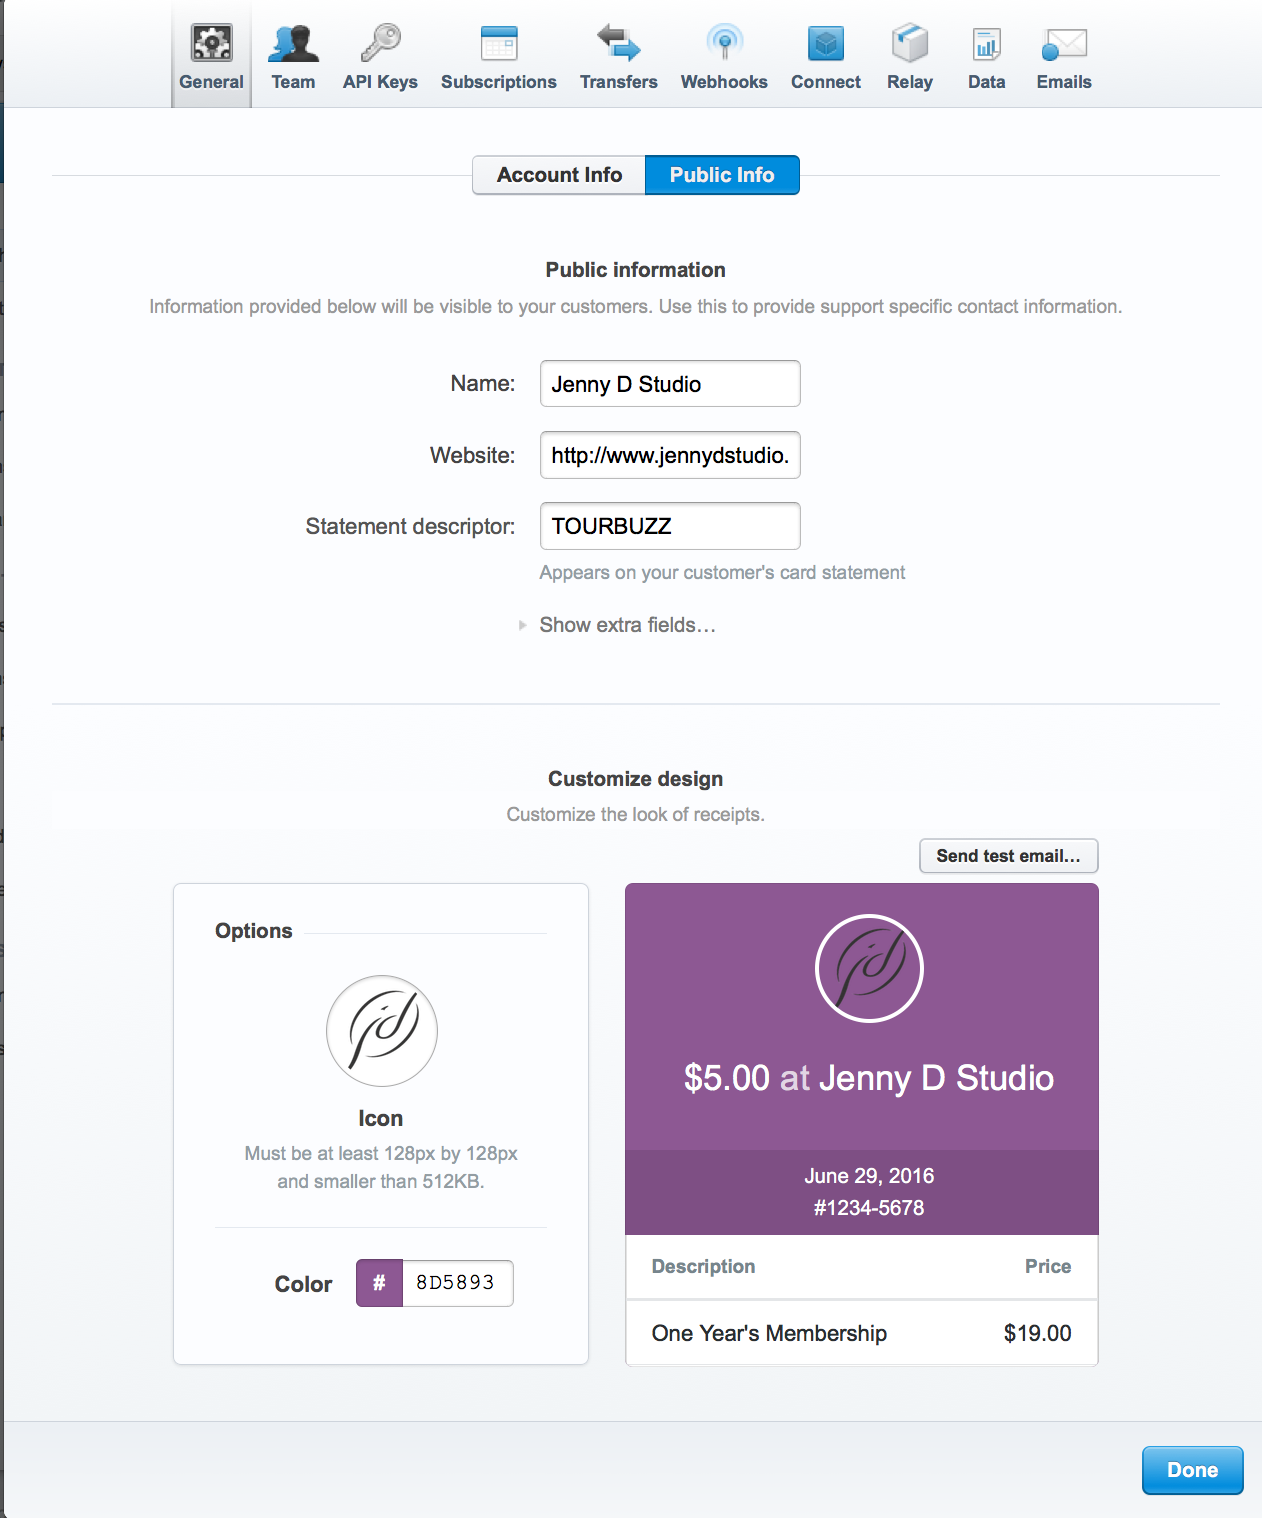
Task: Expand the Show extra fields section
Action: (627, 625)
